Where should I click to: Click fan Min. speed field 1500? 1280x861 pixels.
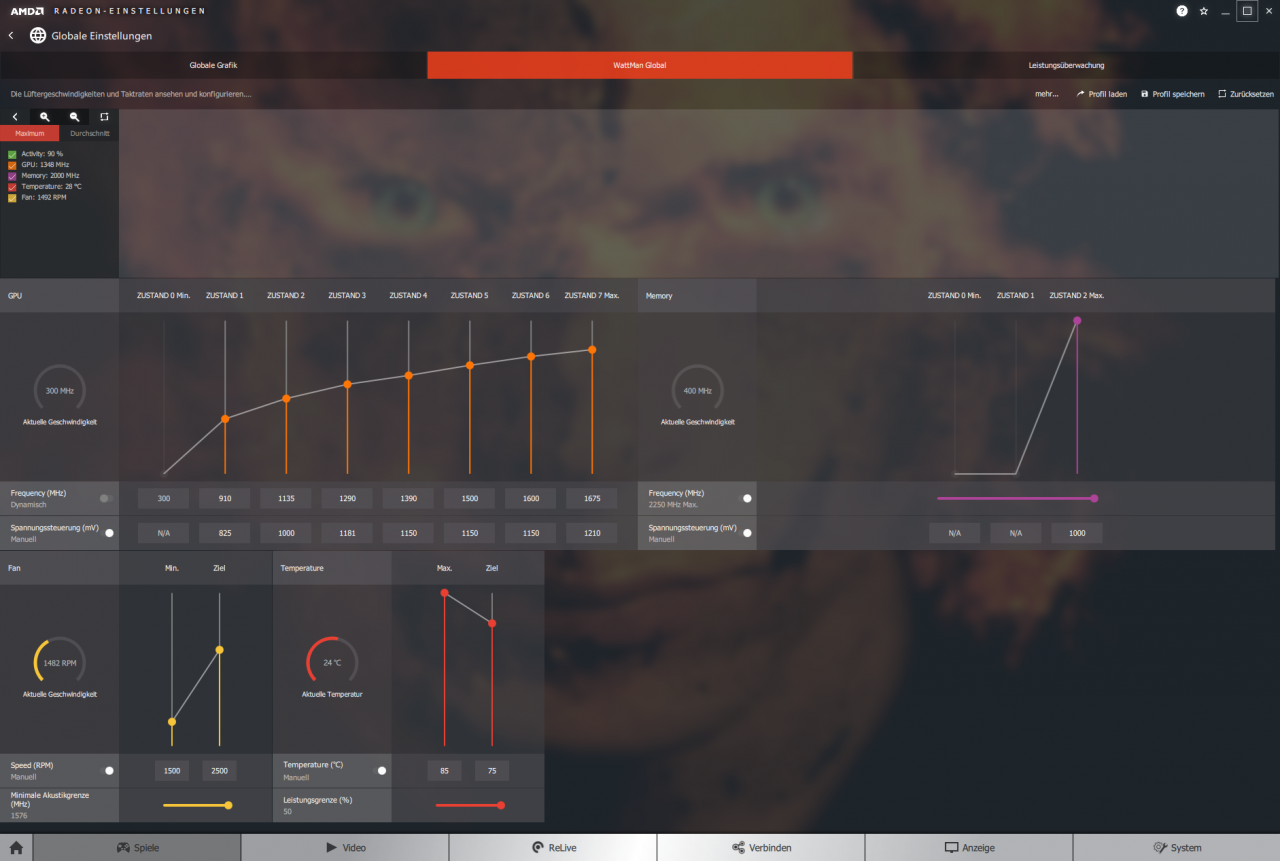coord(172,771)
